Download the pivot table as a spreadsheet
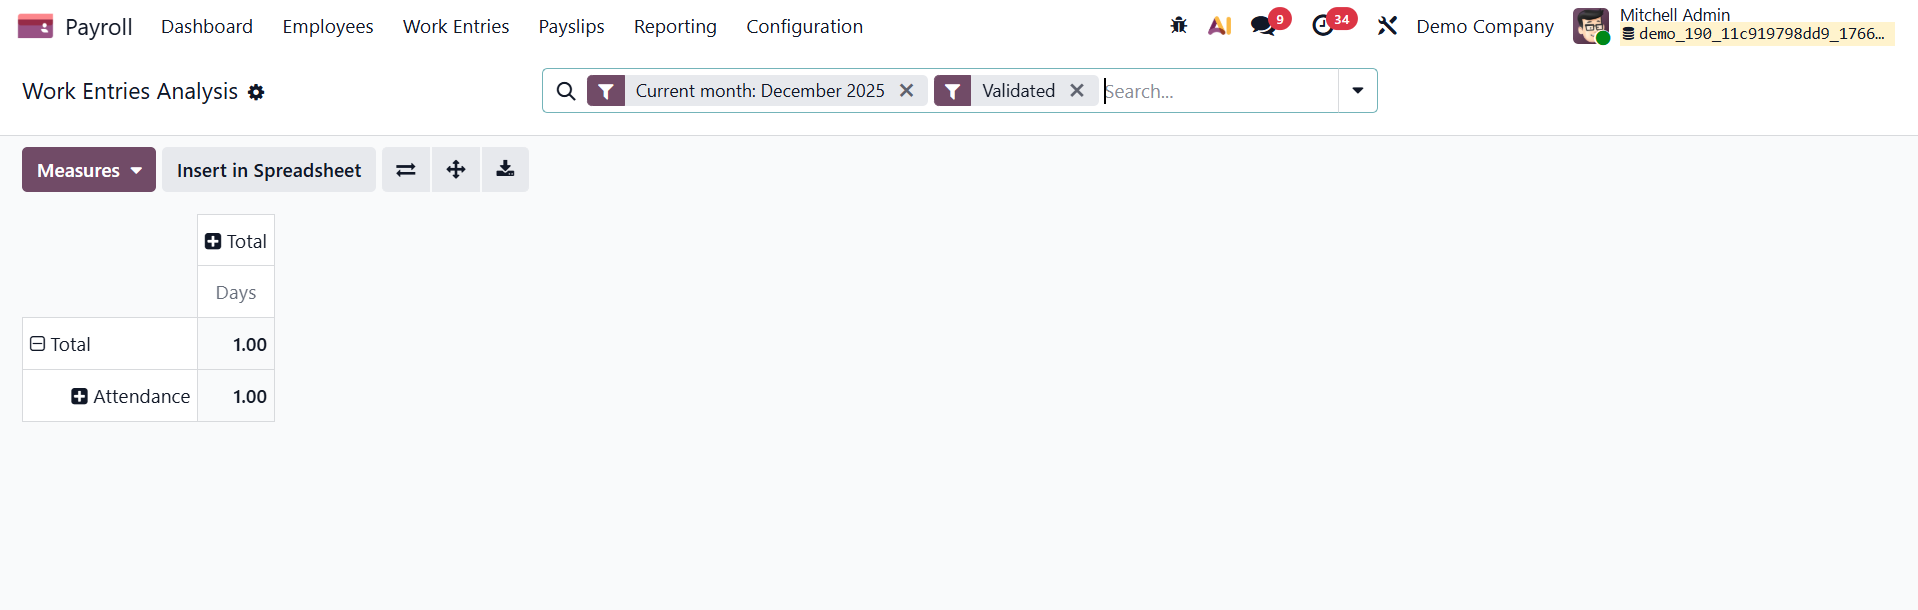 click(505, 170)
